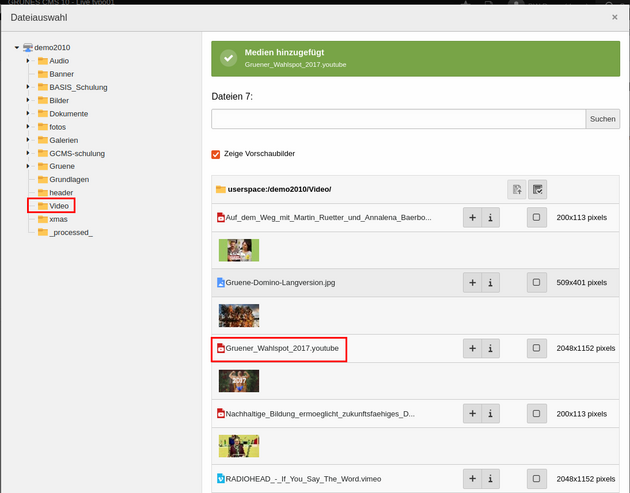
Task: Add Gruene-Domino-Langversion.jpg with plus button
Action: [x=472, y=282]
